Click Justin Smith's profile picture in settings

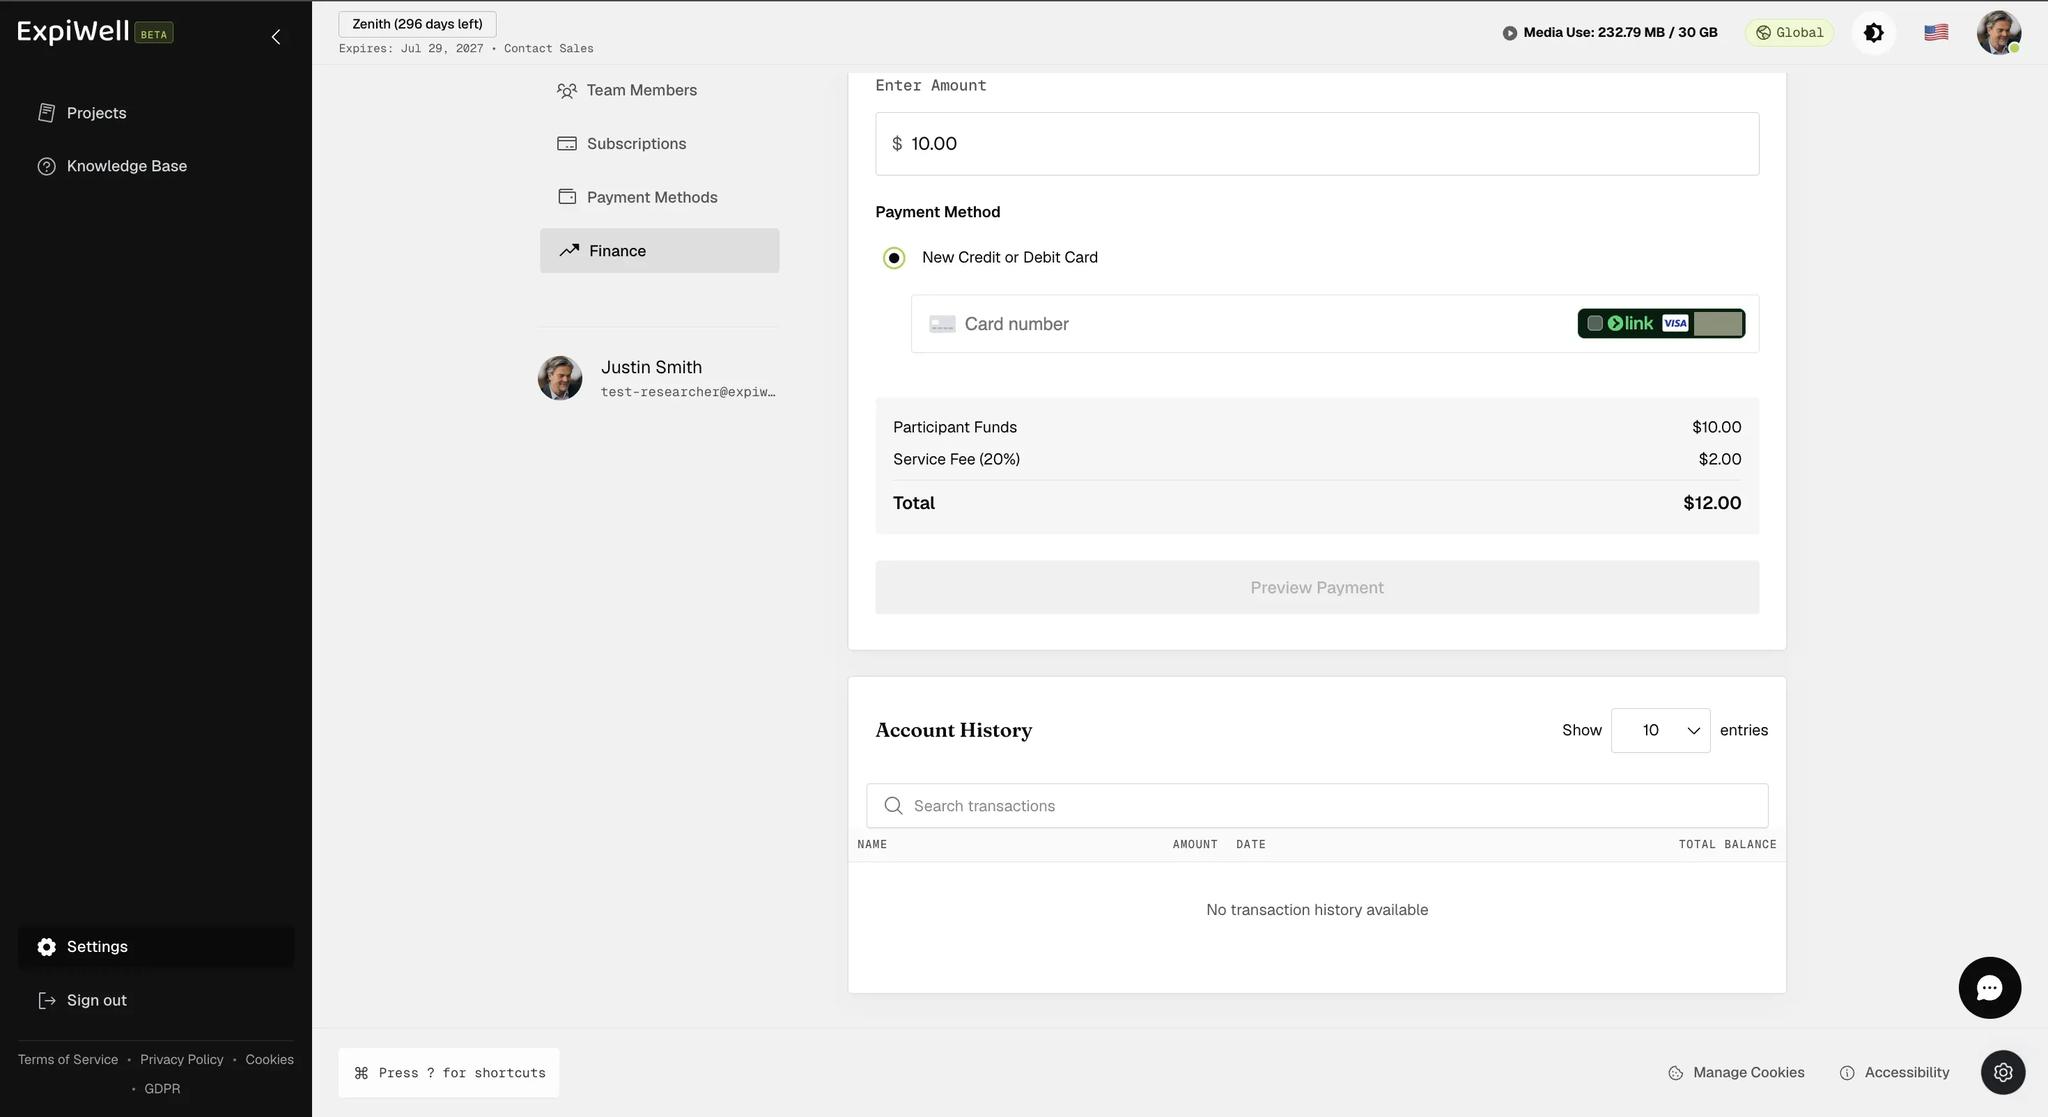click(560, 378)
